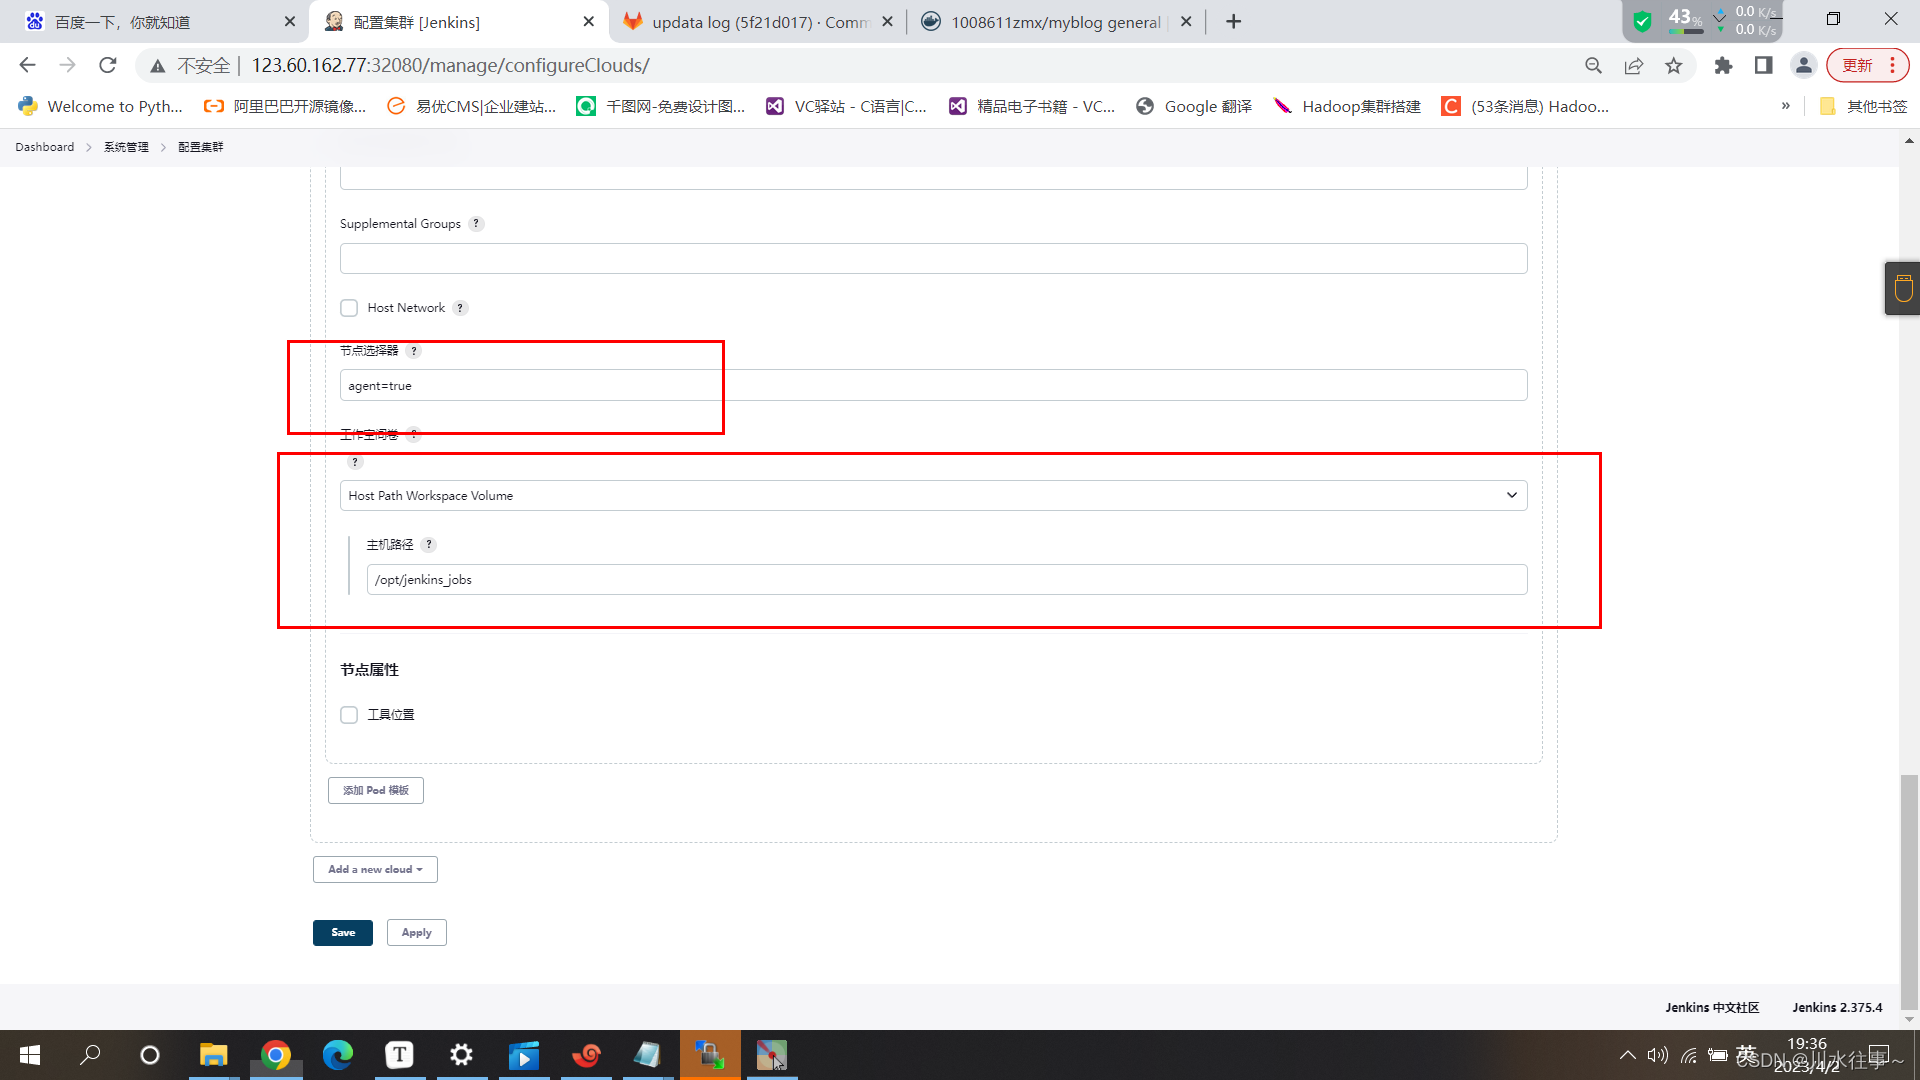Click help icon next to Supplemental Groups
The height and width of the screenshot is (1080, 1920).
[x=476, y=224]
